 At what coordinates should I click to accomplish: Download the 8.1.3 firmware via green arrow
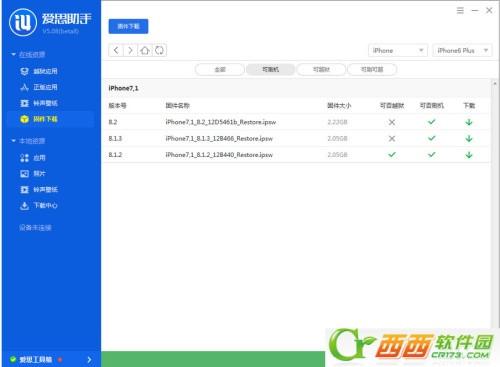click(x=469, y=138)
